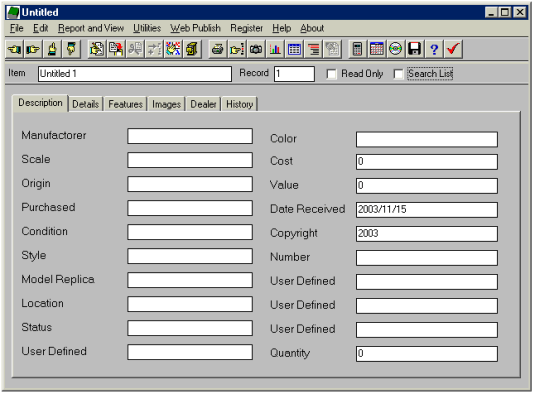Open the Report and View menu

(91, 28)
